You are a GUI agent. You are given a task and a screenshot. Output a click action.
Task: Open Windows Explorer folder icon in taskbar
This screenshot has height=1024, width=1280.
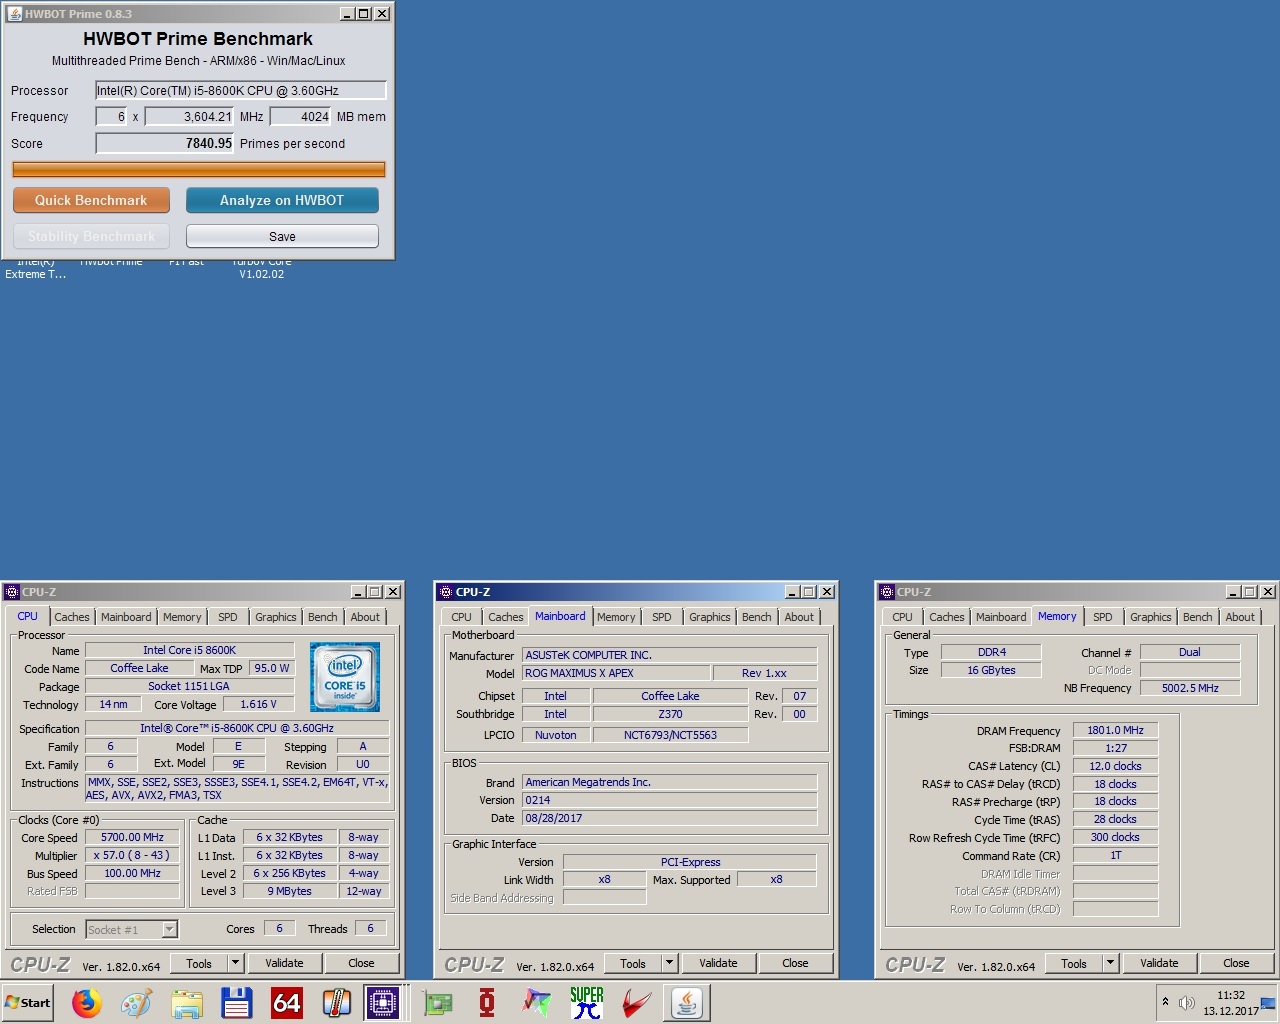[x=186, y=1002]
